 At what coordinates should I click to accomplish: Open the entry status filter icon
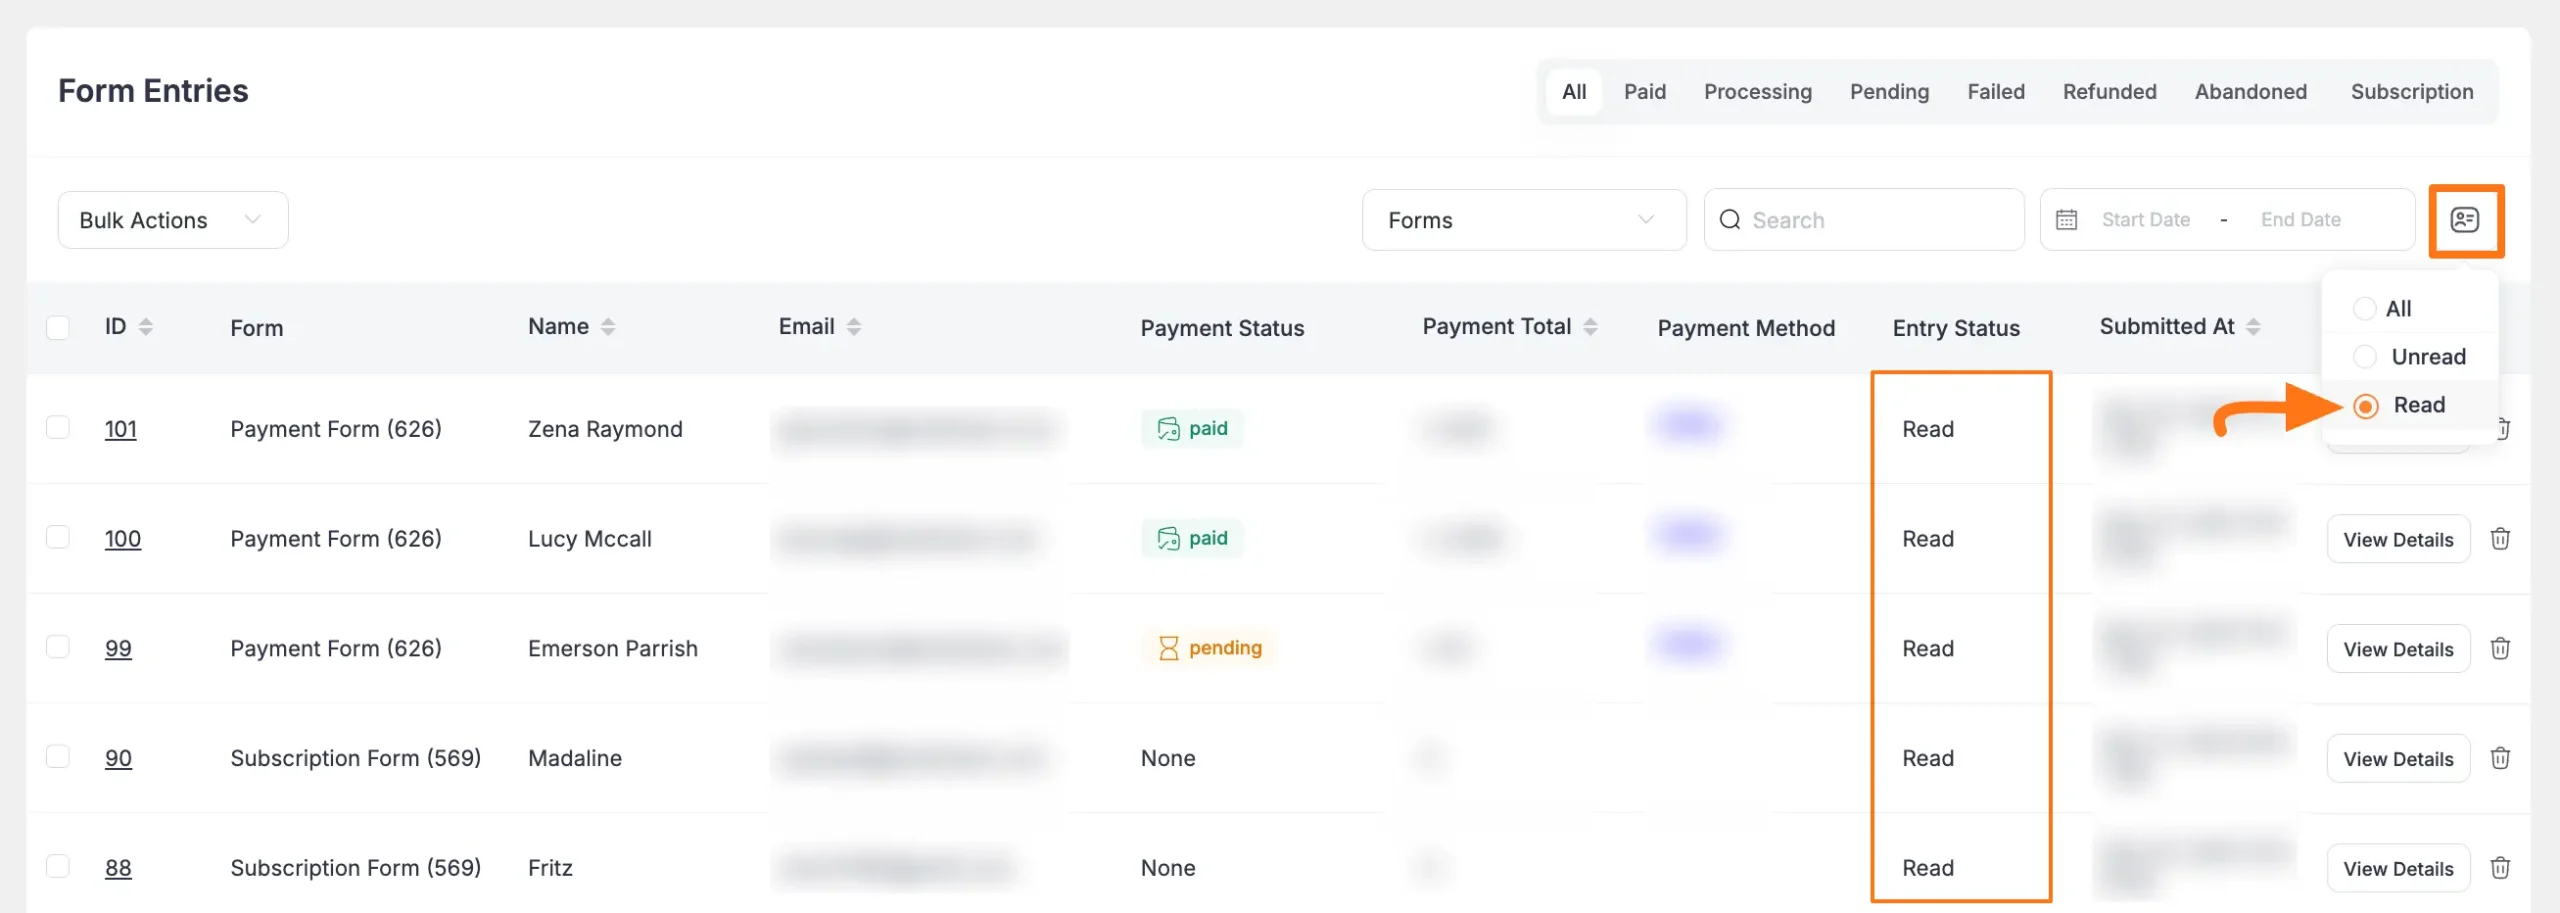[x=2466, y=220]
